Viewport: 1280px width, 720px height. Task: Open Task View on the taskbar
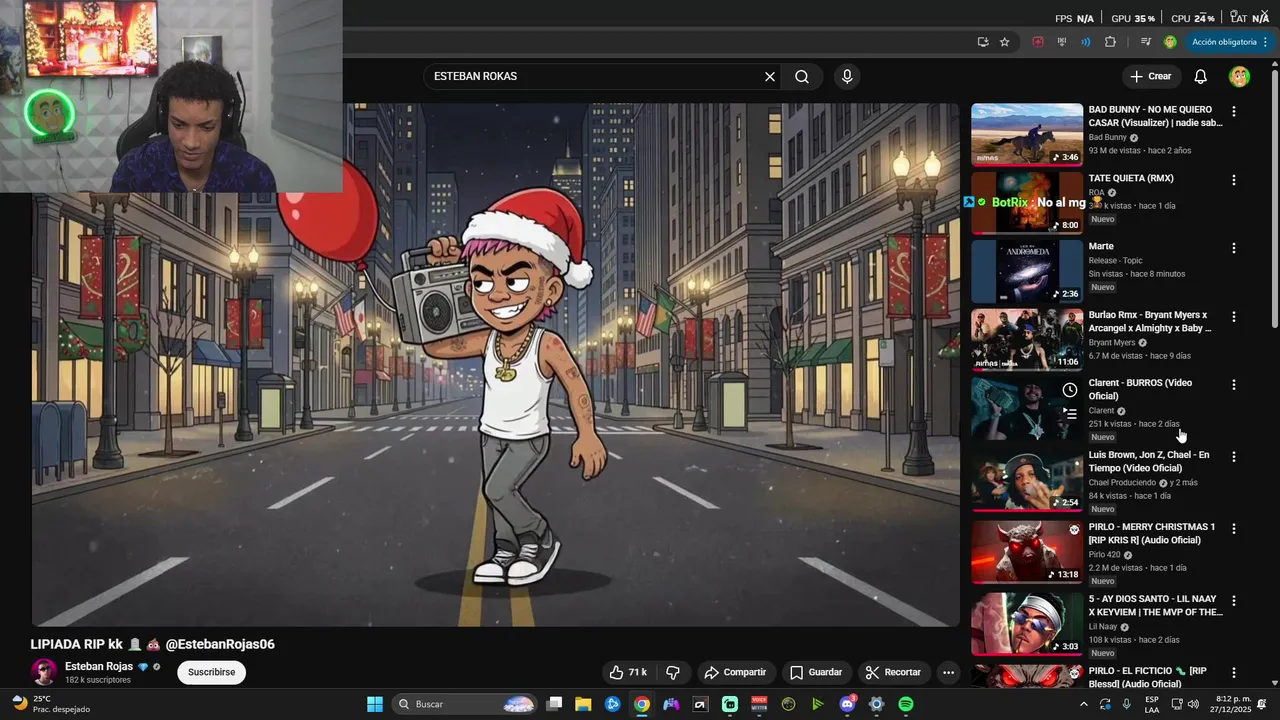click(x=554, y=704)
